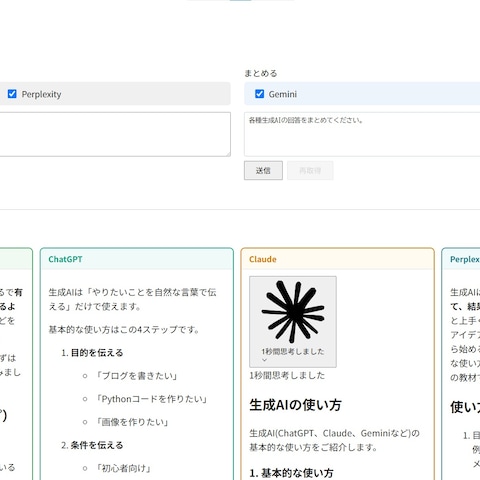The width and height of the screenshot is (480, 480).
Task: Uncheck the Gemini checkbox
Action: click(259, 94)
